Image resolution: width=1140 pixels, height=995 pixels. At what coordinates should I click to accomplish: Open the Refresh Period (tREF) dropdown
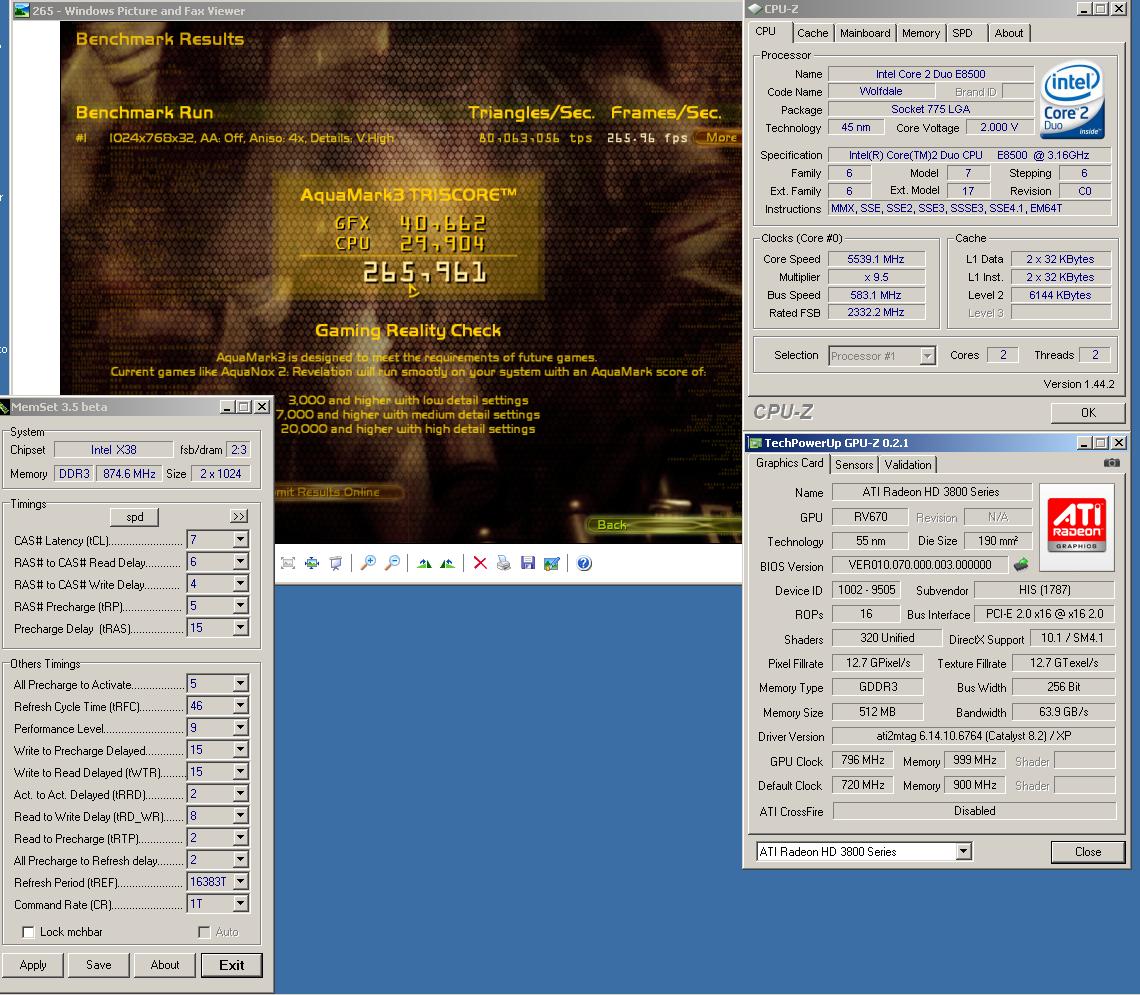(x=241, y=882)
